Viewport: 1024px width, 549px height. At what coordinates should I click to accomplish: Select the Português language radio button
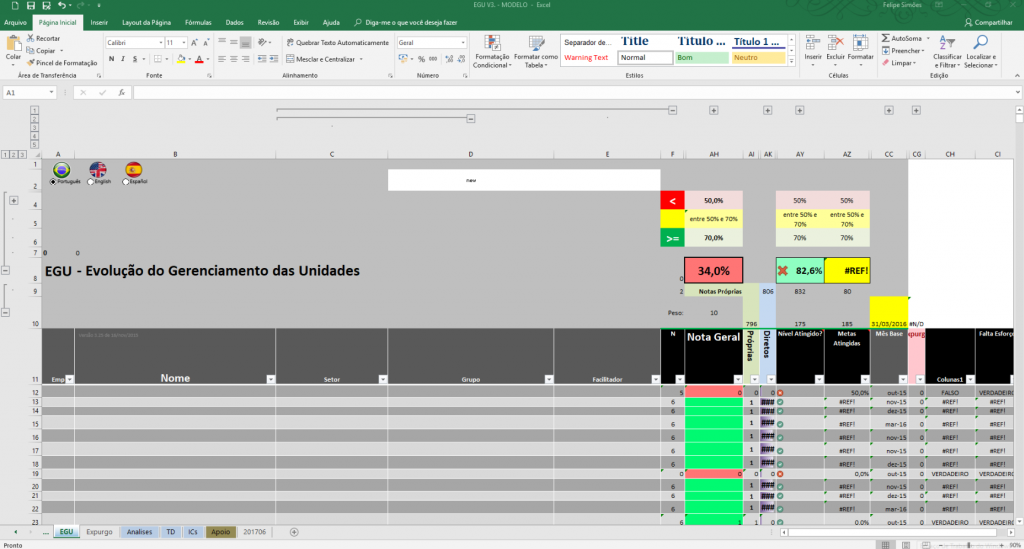pyautogui.click(x=54, y=182)
